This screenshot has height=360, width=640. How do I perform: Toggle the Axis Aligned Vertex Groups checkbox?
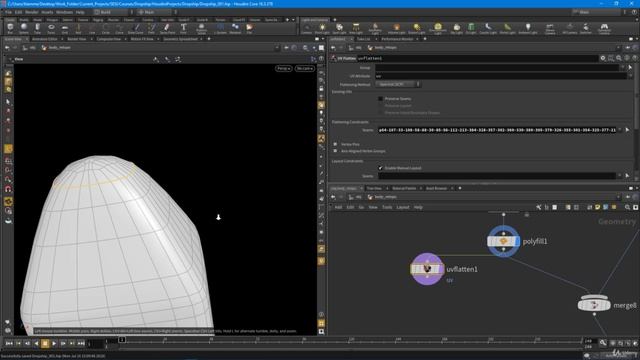coord(335,151)
